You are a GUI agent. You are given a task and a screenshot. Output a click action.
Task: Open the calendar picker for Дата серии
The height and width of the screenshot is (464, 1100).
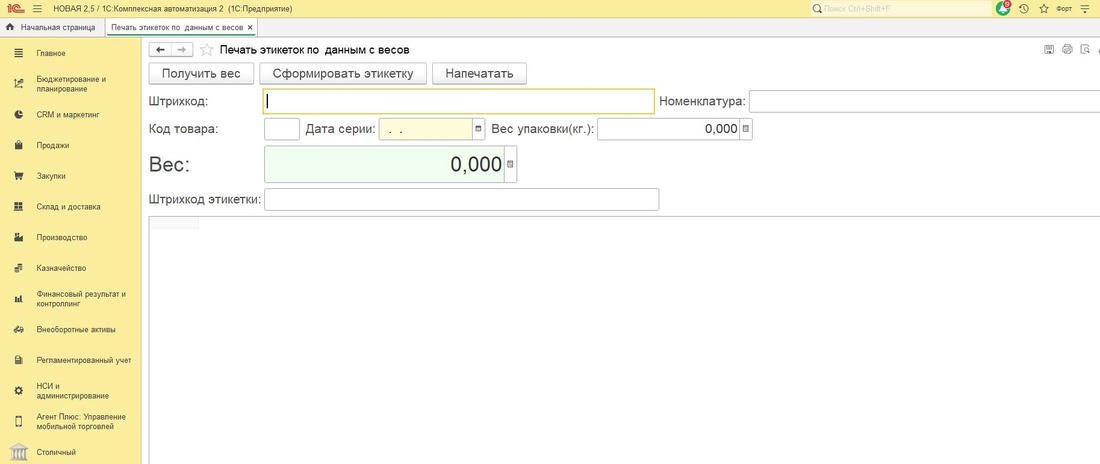(x=478, y=129)
